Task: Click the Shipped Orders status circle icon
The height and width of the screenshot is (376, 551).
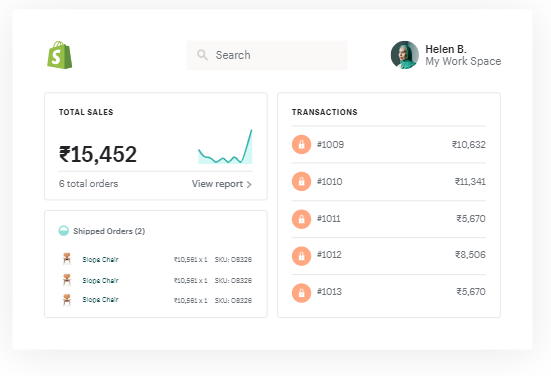Action: point(64,231)
